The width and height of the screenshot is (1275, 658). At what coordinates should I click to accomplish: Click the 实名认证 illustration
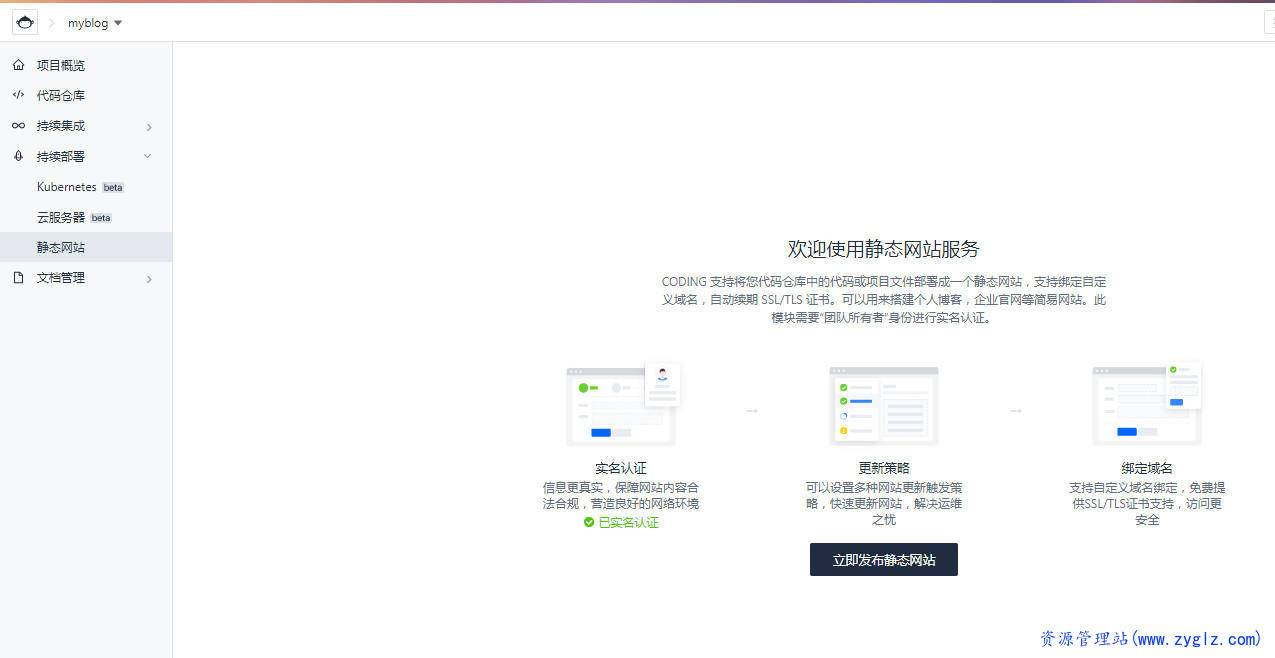[x=623, y=404]
